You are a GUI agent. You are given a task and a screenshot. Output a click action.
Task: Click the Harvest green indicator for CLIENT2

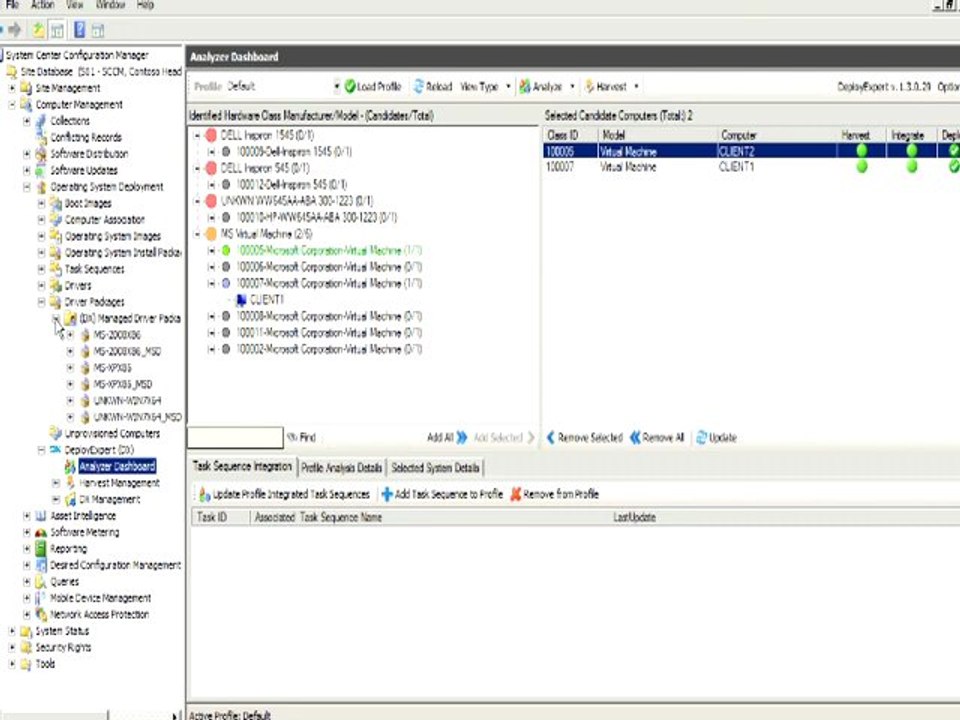861,151
